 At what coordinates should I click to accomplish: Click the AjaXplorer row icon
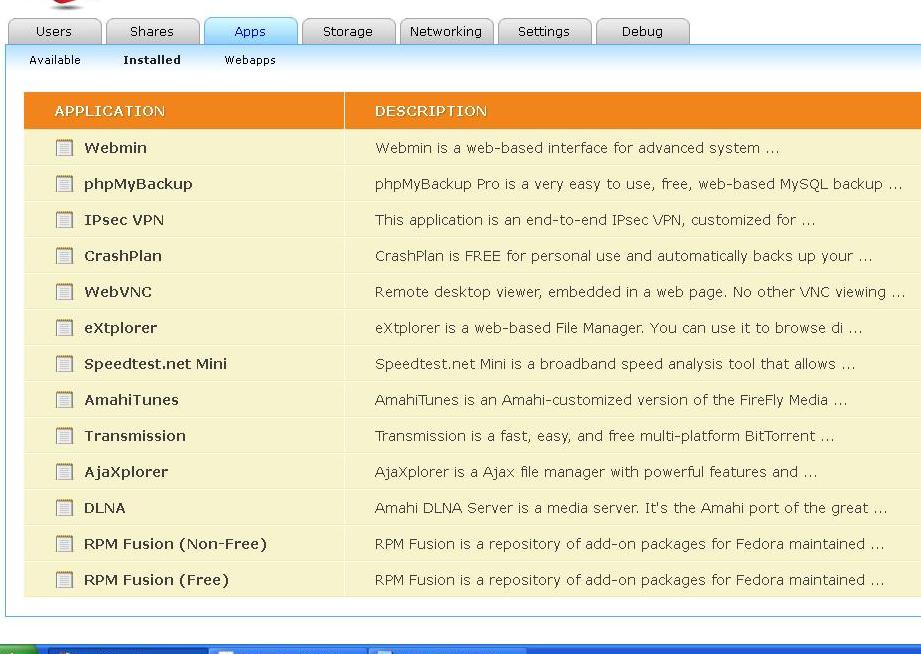coord(65,472)
